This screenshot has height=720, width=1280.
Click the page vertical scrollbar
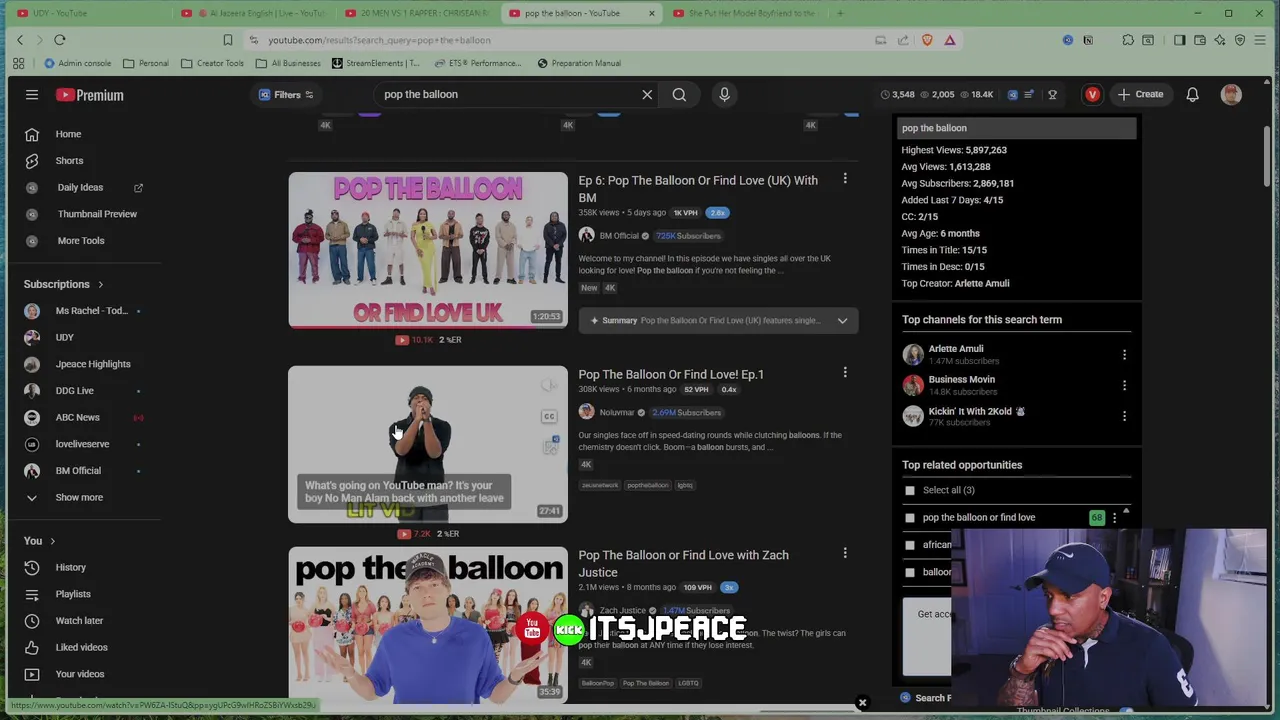pyautogui.click(x=1266, y=156)
